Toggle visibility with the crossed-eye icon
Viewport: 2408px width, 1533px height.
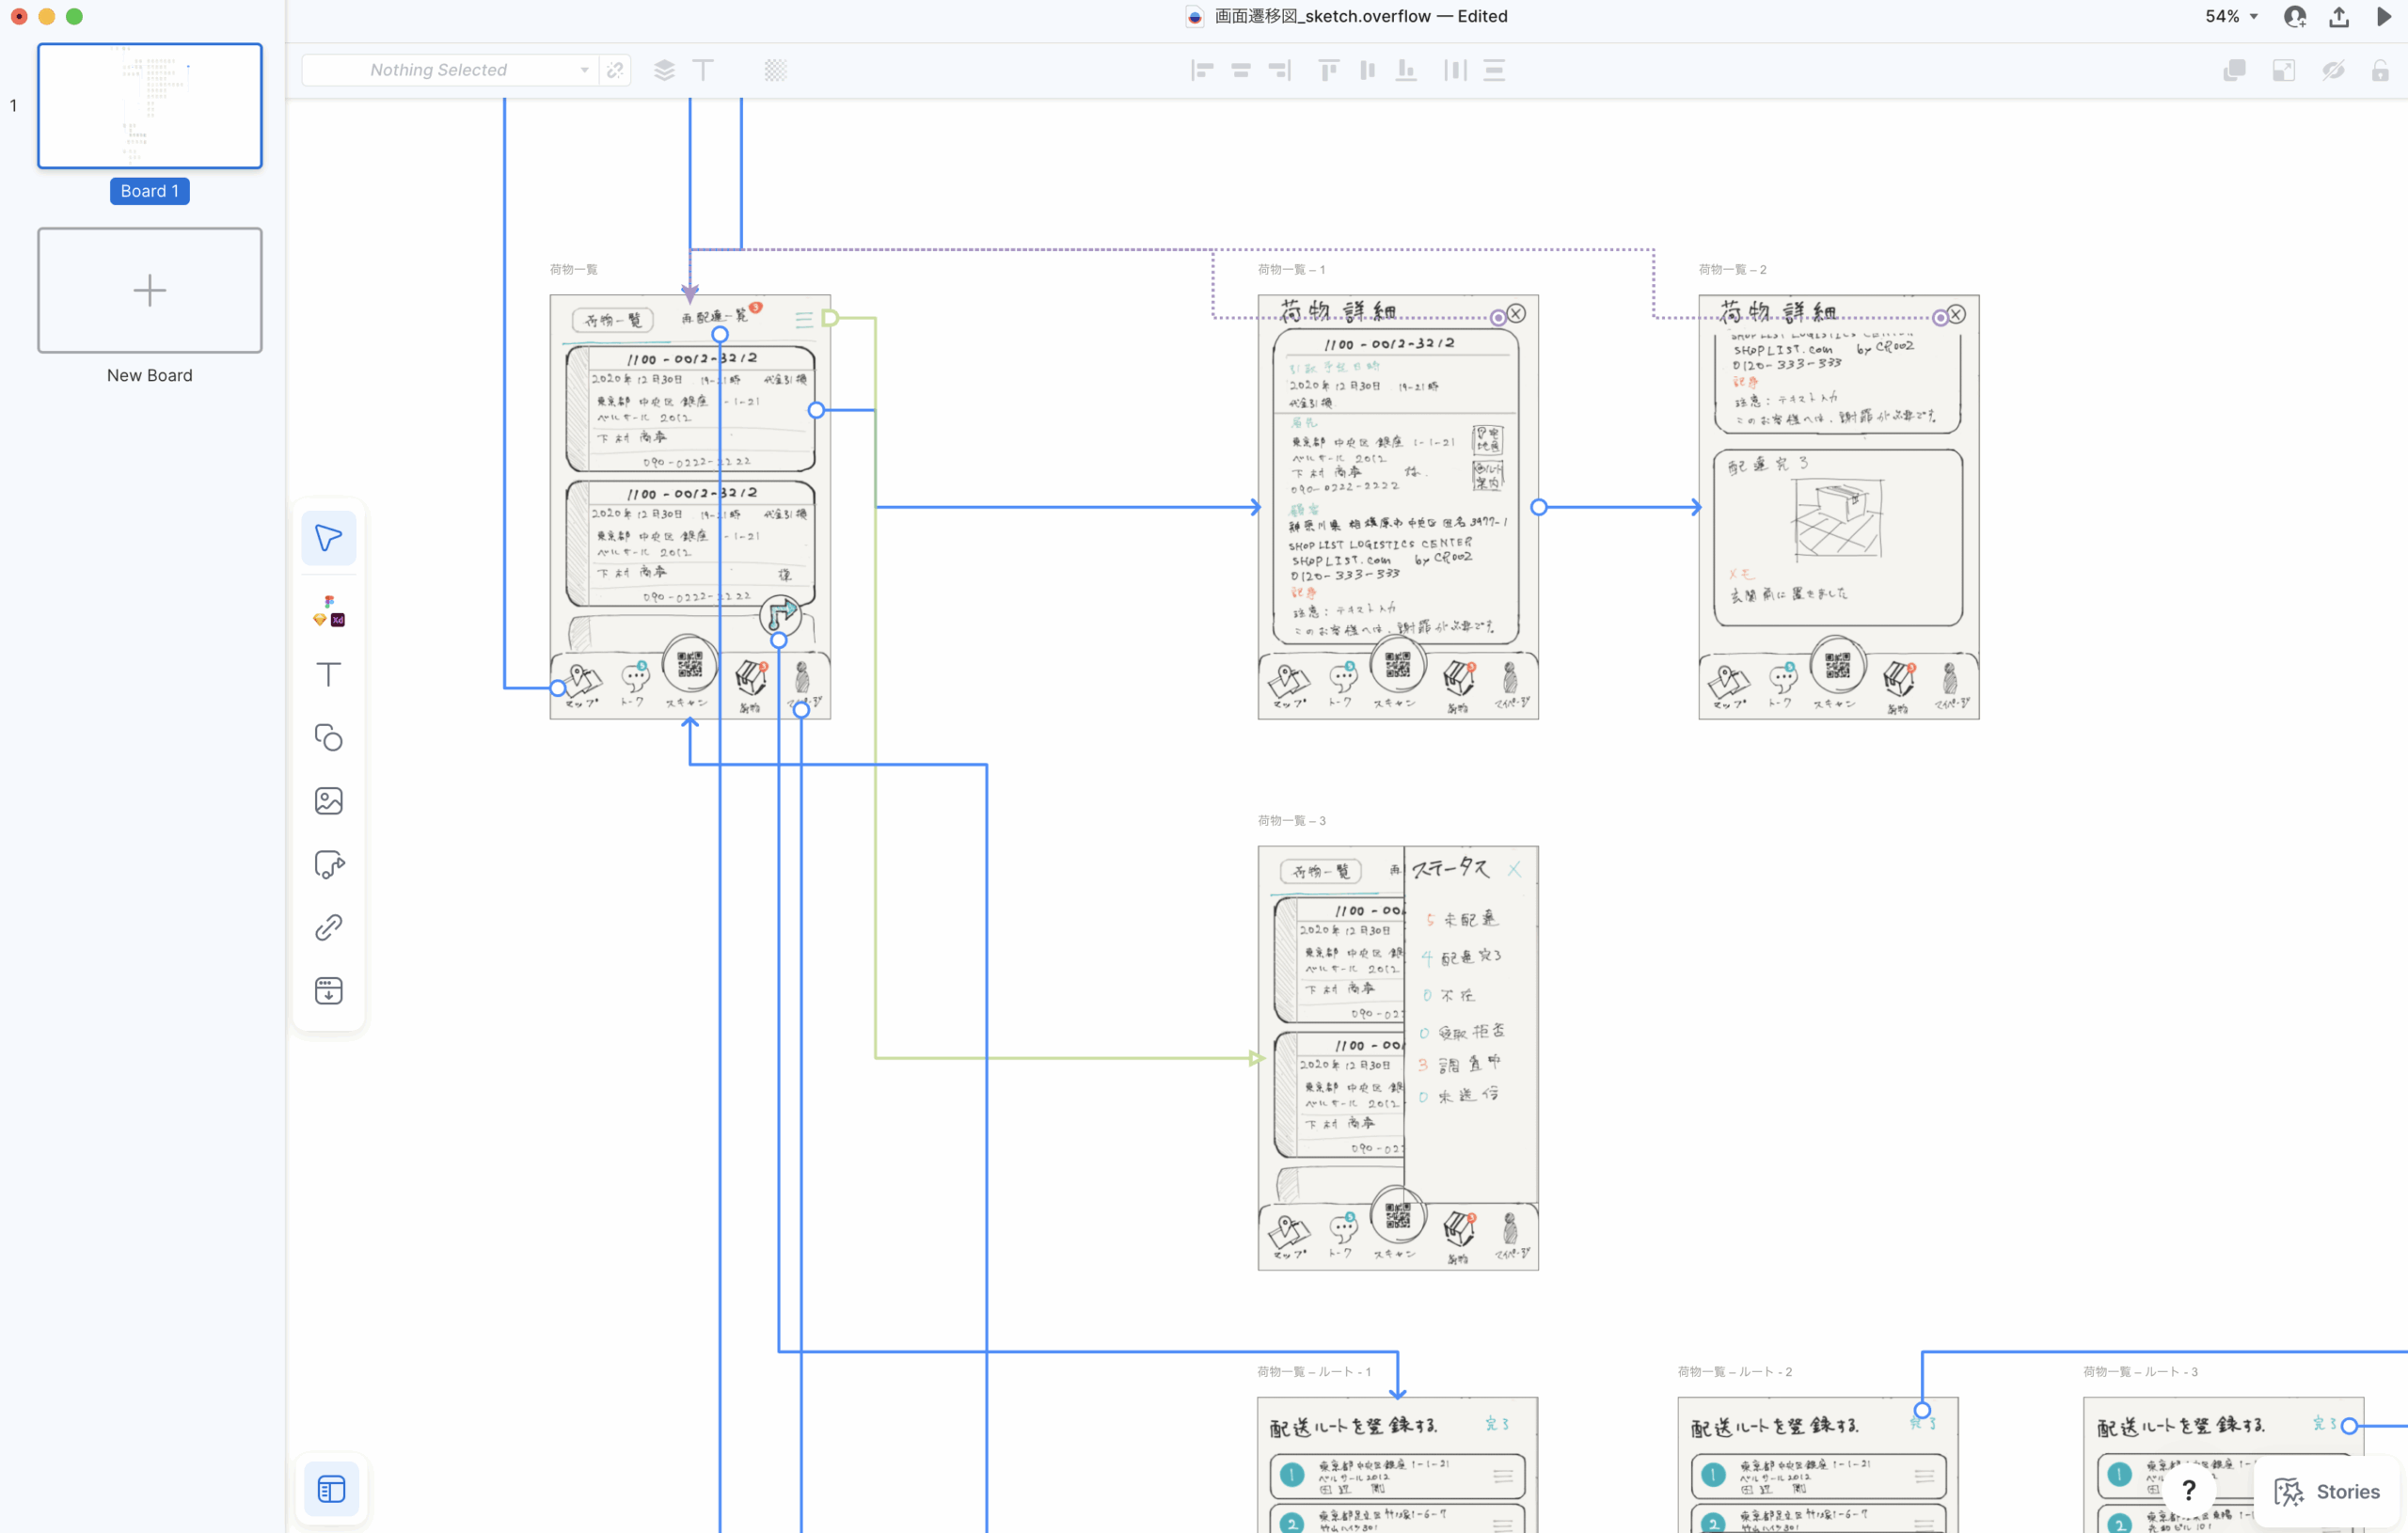(2332, 70)
